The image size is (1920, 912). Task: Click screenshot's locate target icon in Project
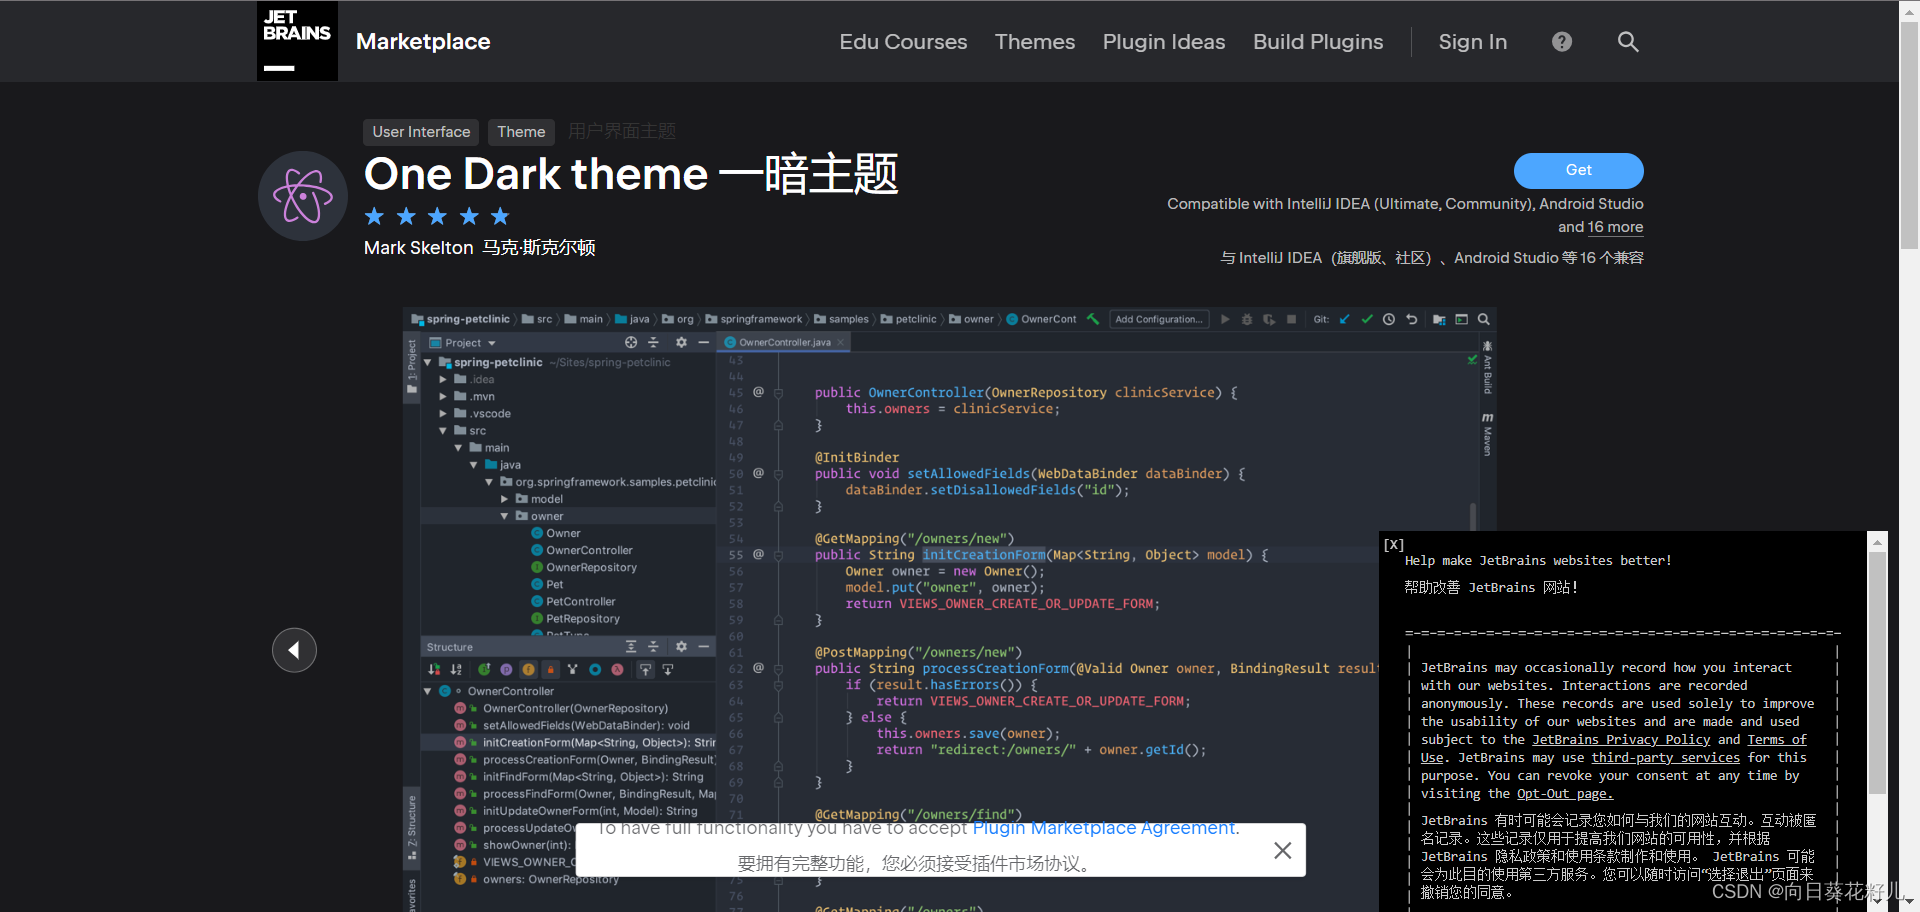(631, 343)
